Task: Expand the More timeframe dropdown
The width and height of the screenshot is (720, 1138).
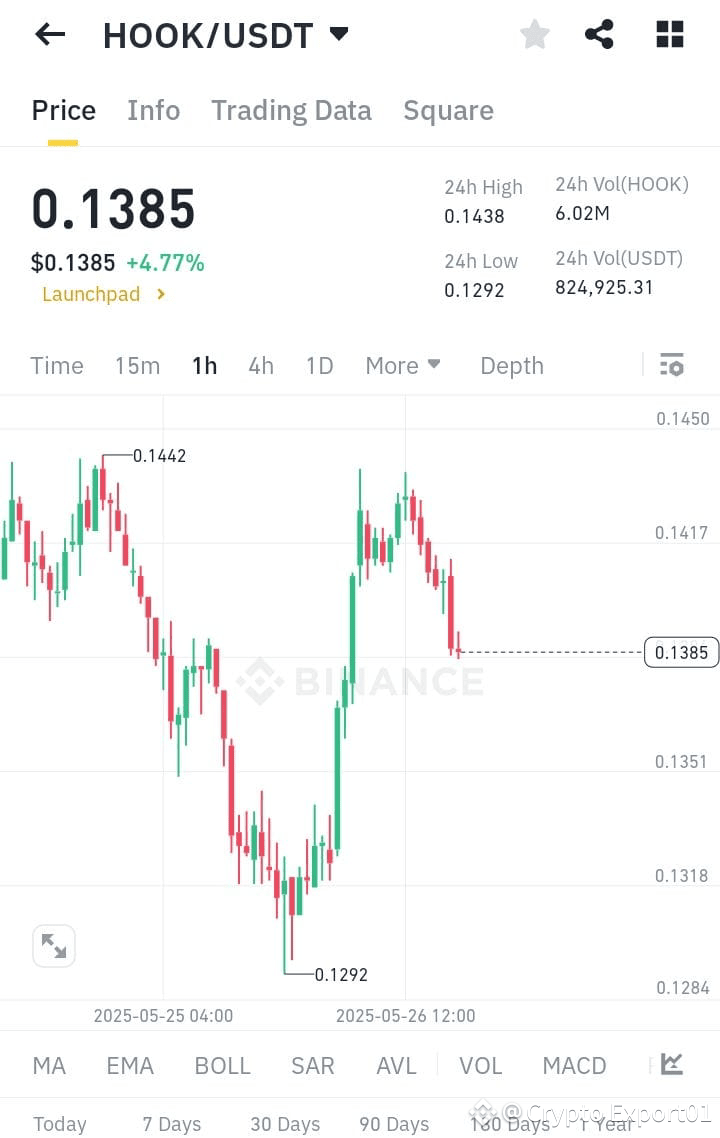Action: coord(402,365)
